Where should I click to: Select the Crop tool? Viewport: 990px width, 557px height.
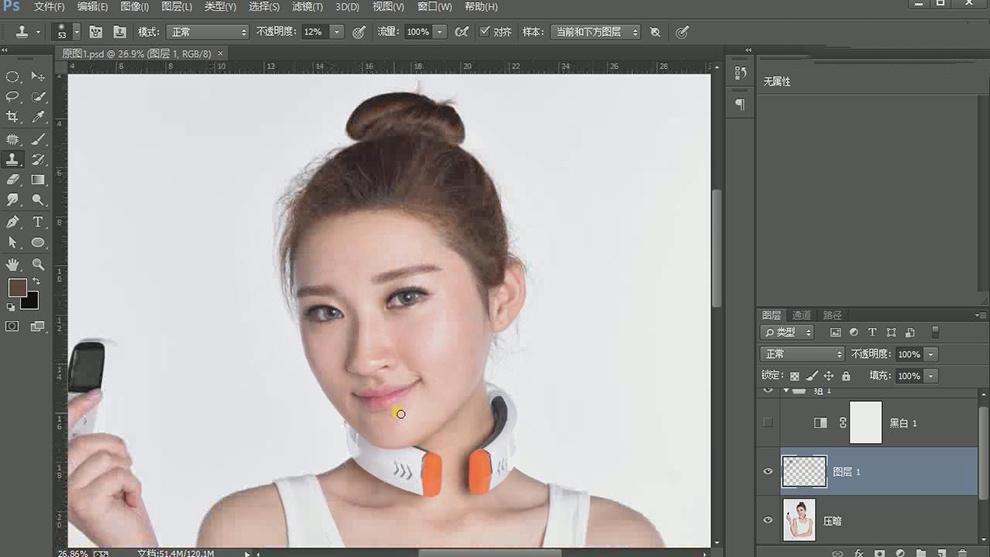[13, 117]
